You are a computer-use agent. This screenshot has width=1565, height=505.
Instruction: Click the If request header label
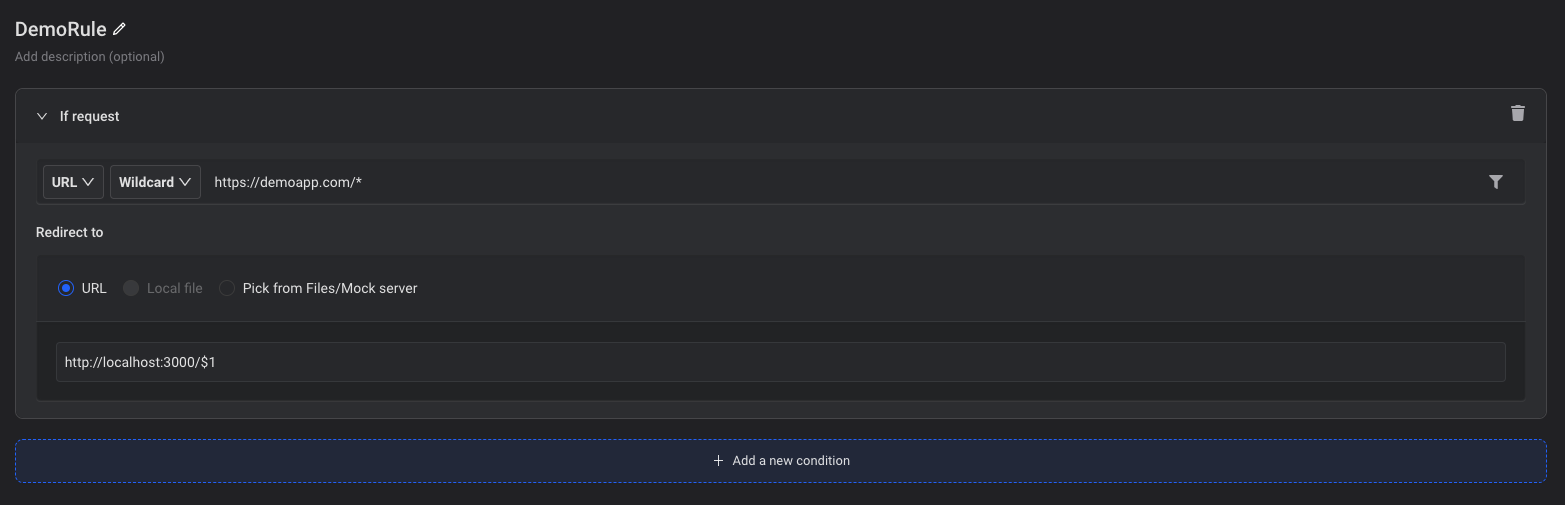coord(89,116)
